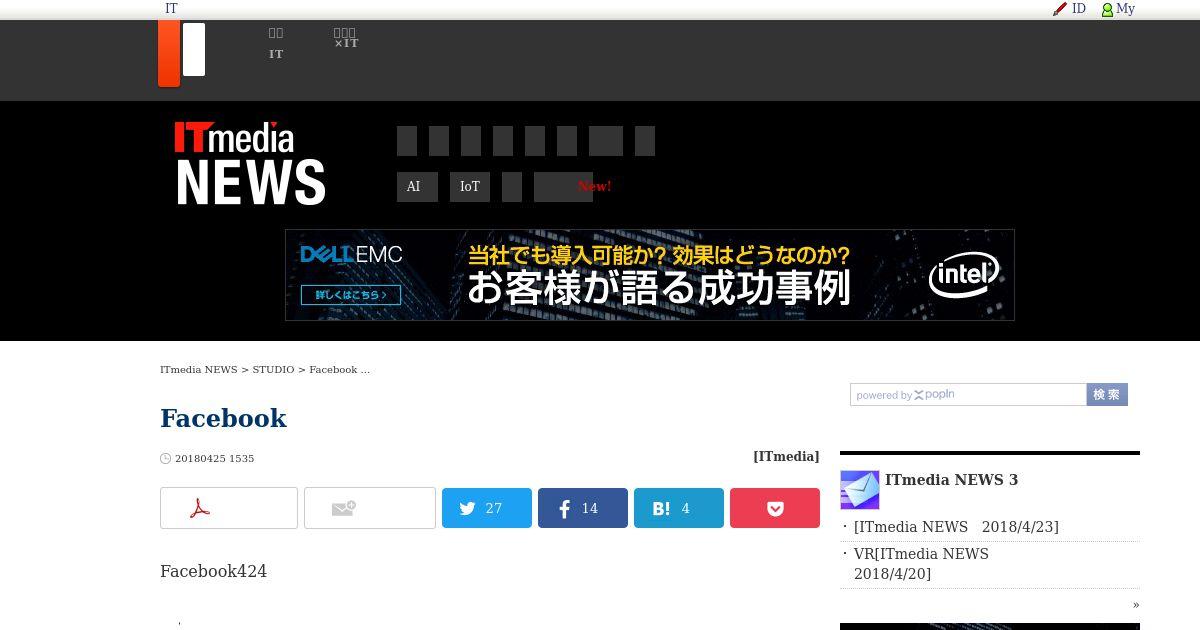Click the Facebook424 article lead text
Viewport: 1200px width, 630px height.
click(213, 571)
